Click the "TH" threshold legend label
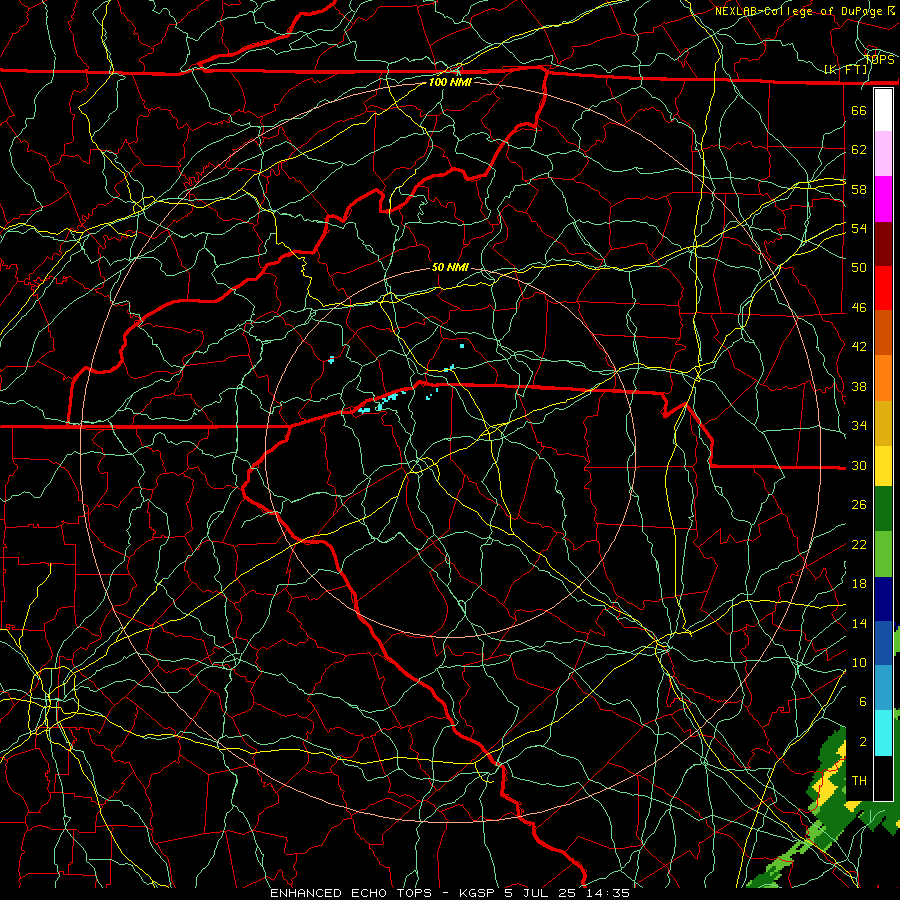The image size is (900, 900). coord(859,781)
